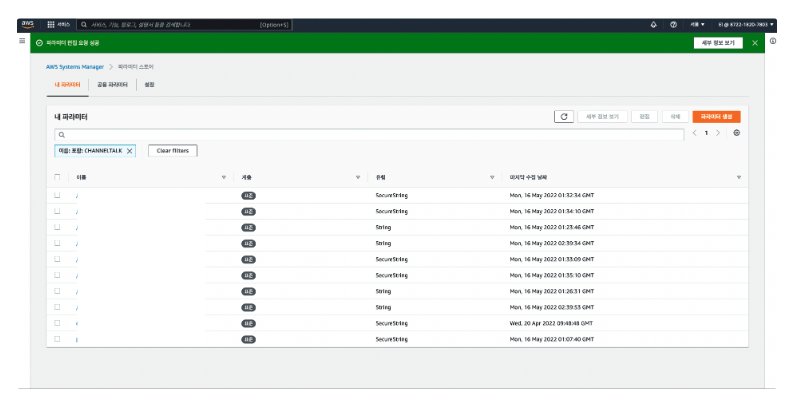Viewport: 793px width, 400px height.
Task: Switch to the 설정 tab
Action: coord(149,85)
